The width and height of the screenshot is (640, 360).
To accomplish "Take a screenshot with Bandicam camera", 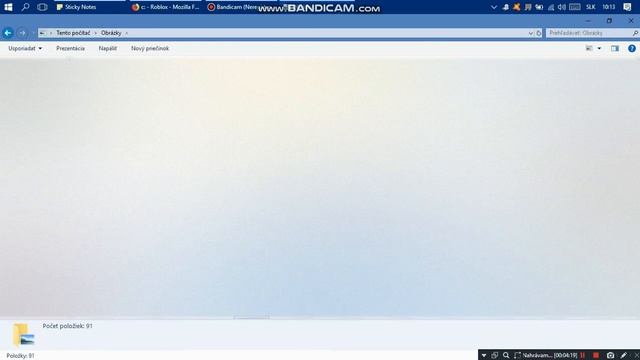I will 610,356.
